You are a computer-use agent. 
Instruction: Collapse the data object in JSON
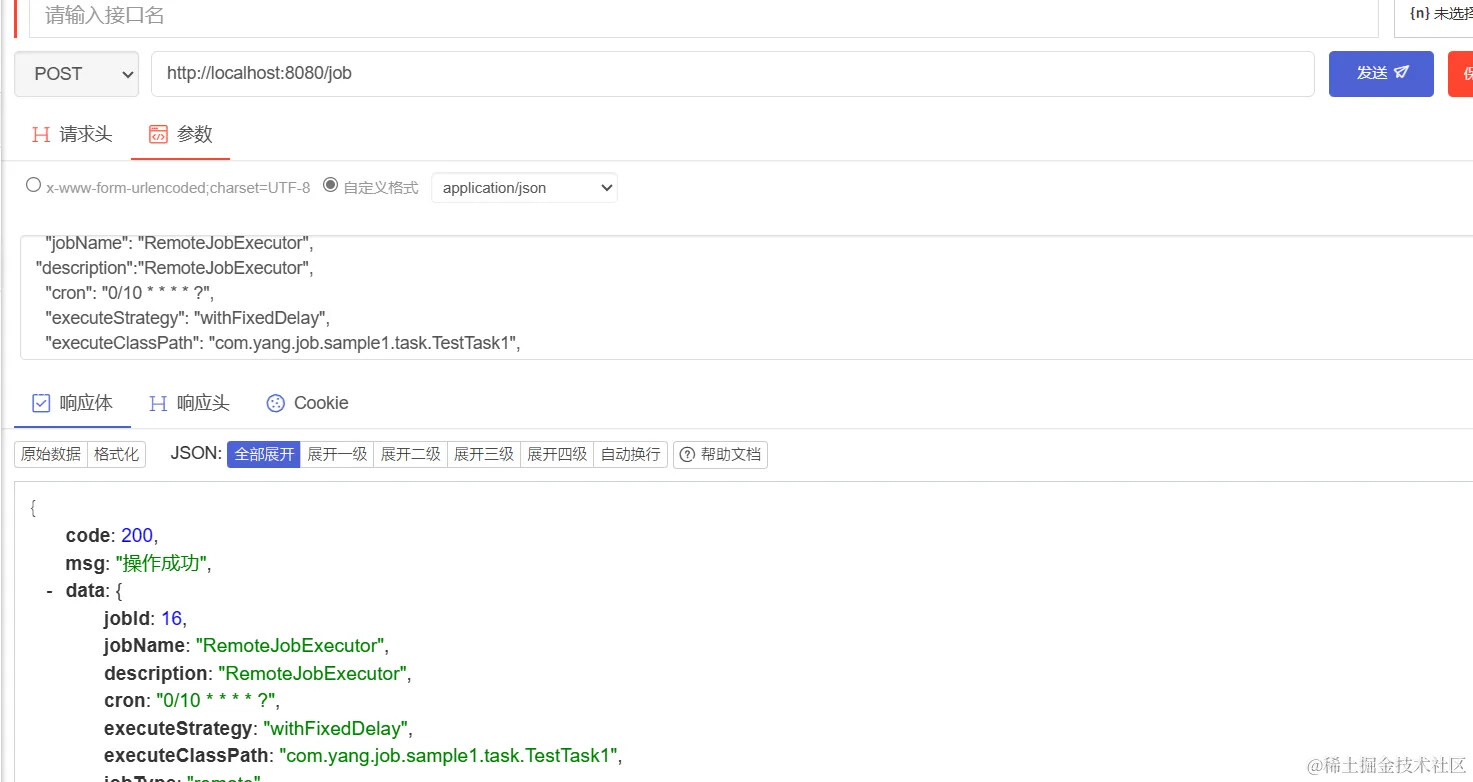pos(49,591)
